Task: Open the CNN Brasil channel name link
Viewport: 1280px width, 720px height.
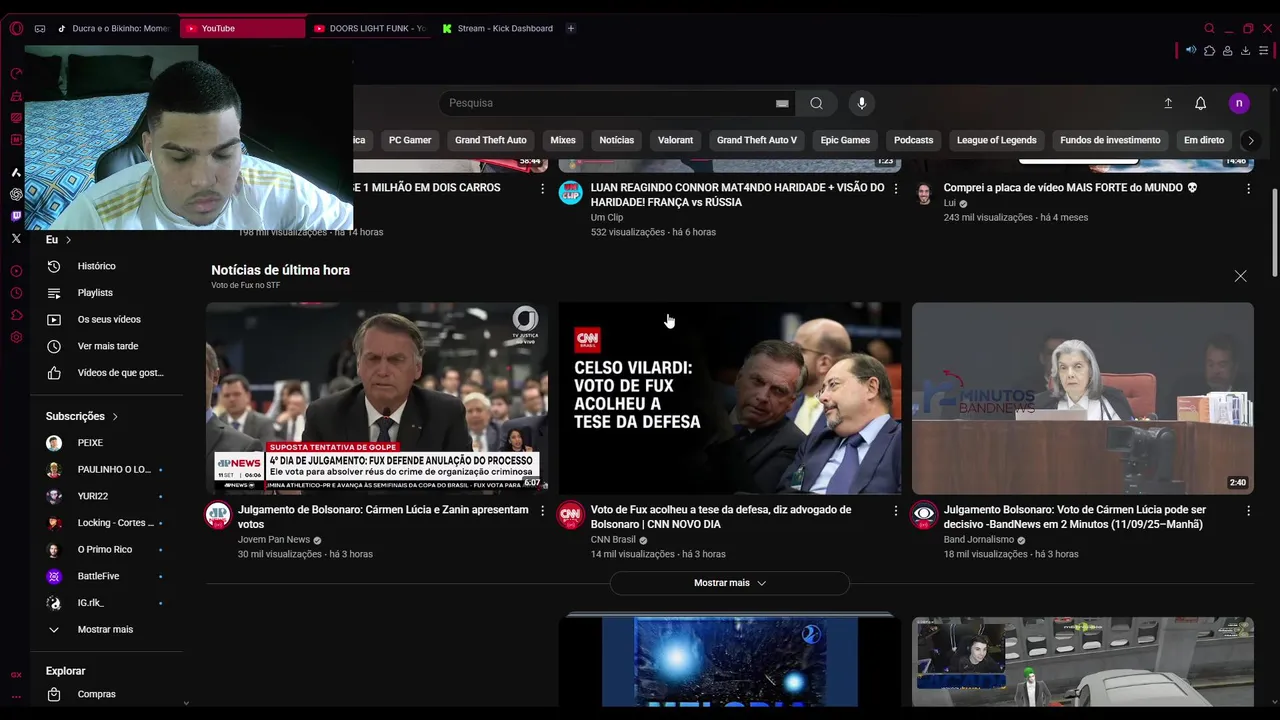Action: (613, 540)
